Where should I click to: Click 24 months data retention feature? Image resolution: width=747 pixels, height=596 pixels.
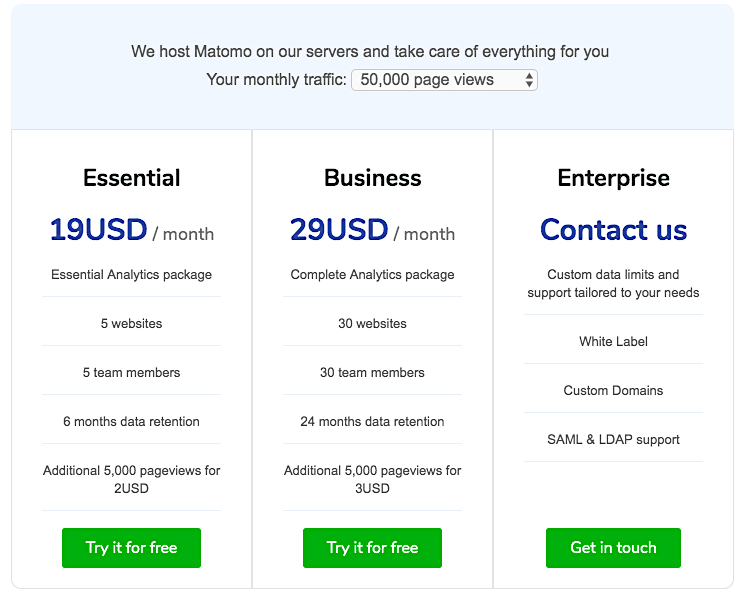coord(373,421)
